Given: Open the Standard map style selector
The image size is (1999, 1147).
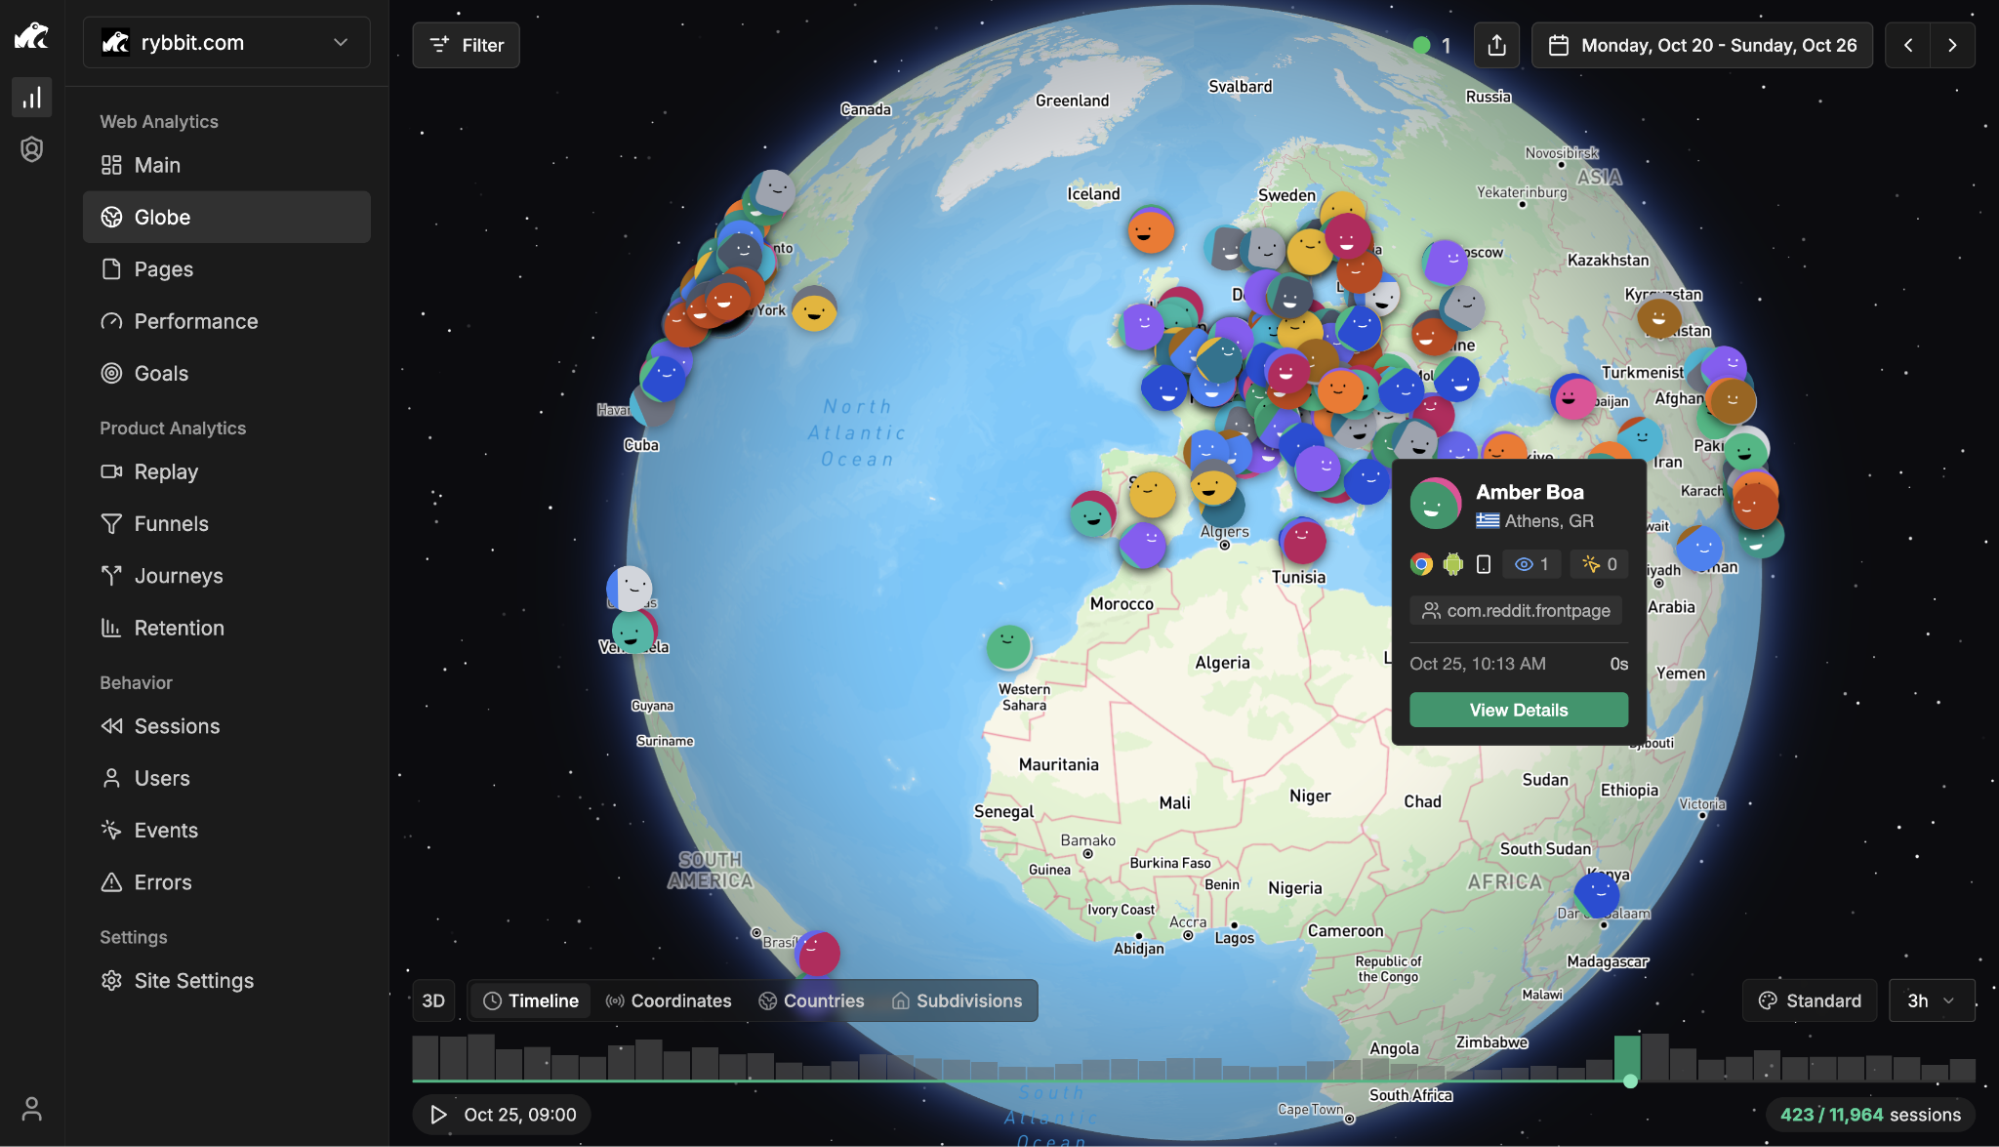Looking at the screenshot, I should pos(1809,1000).
